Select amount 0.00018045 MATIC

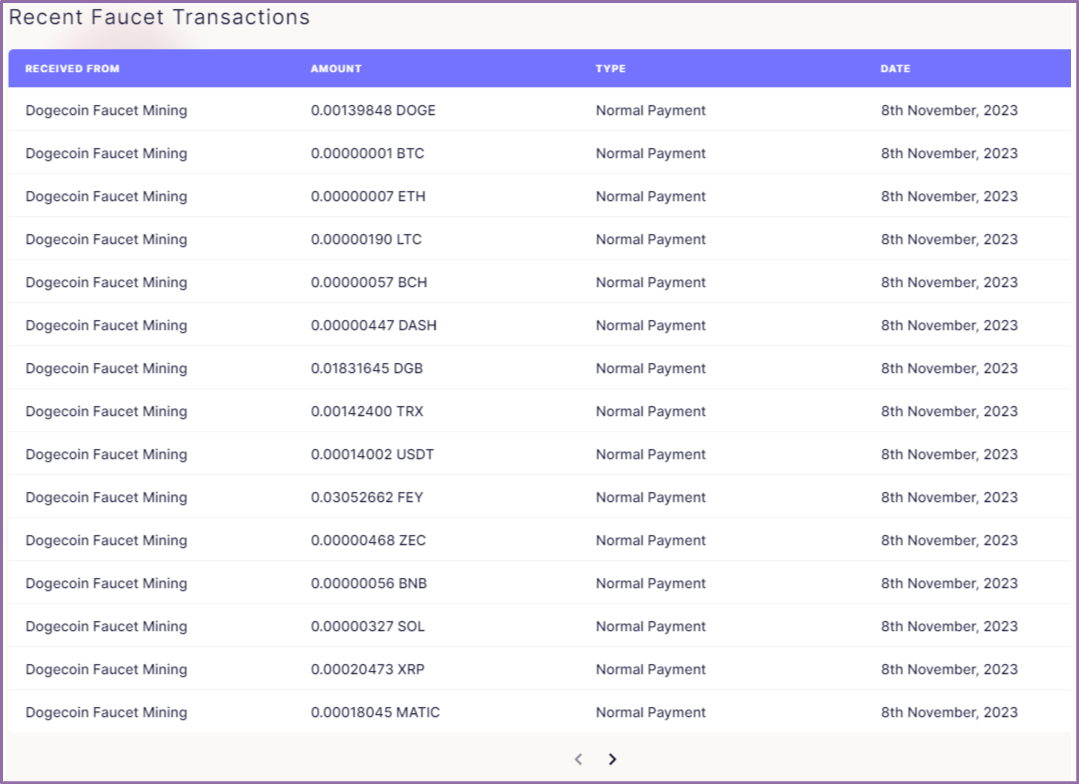point(375,712)
